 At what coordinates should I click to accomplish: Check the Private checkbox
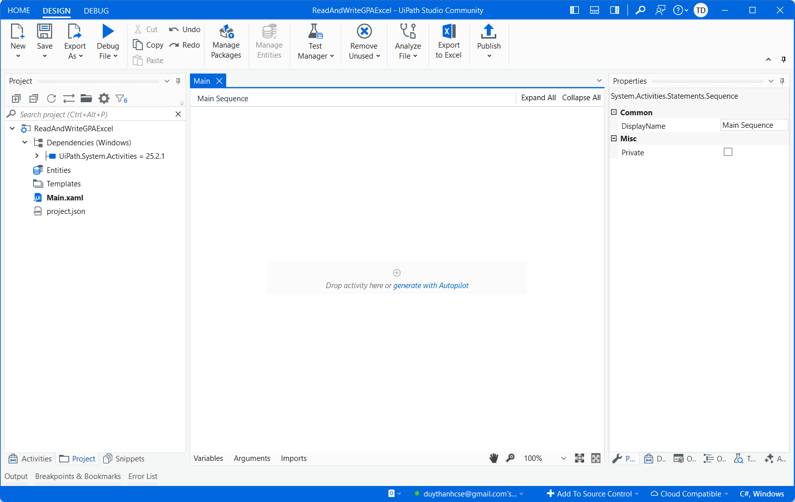pos(728,152)
